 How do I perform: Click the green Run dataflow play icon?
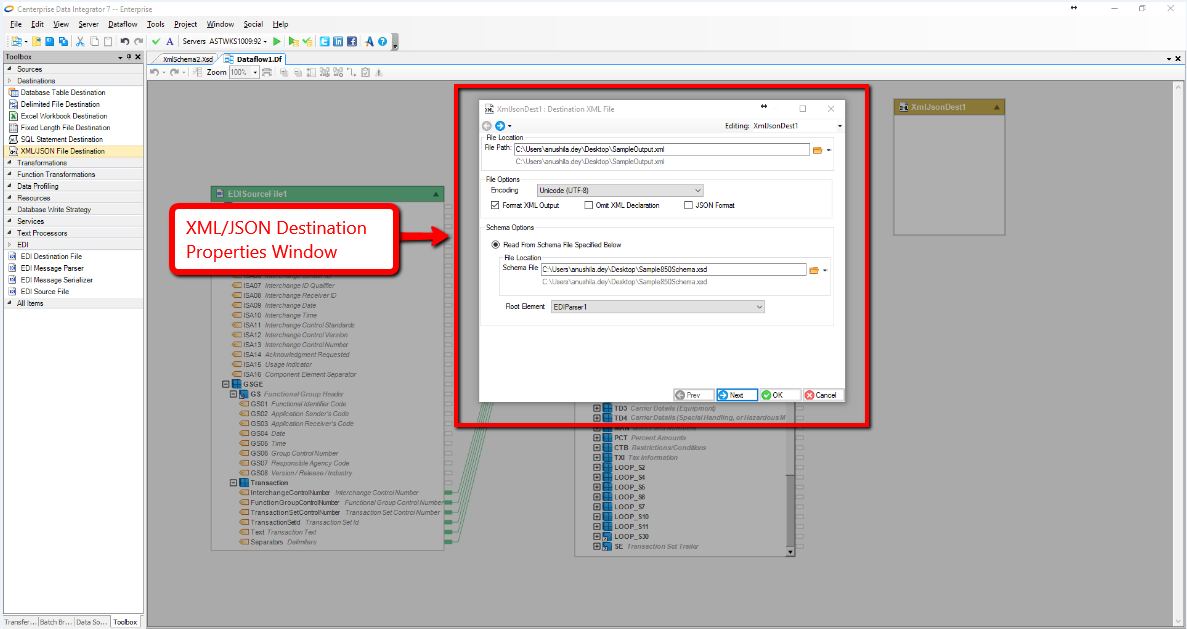coord(277,41)
